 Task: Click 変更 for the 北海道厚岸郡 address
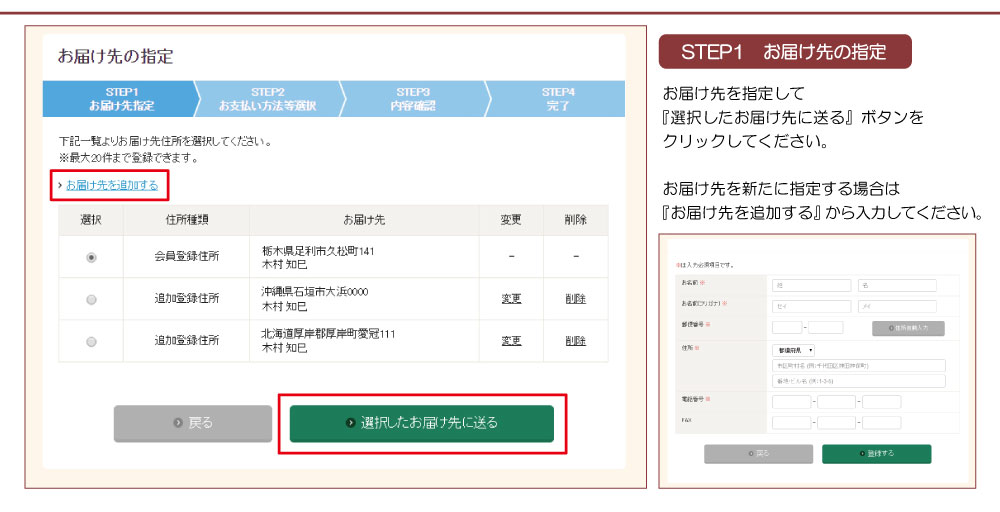pyautogui.click(x=511, y=341)
